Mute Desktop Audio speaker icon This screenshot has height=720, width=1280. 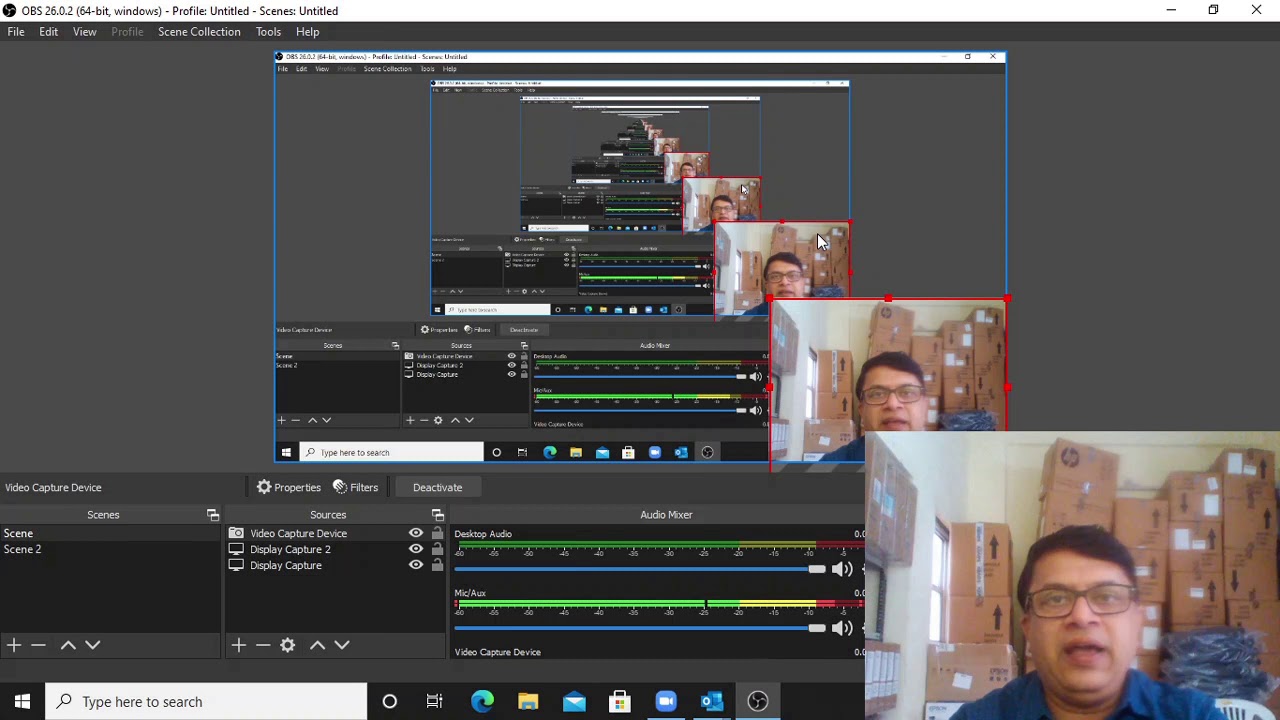point(842,569)
